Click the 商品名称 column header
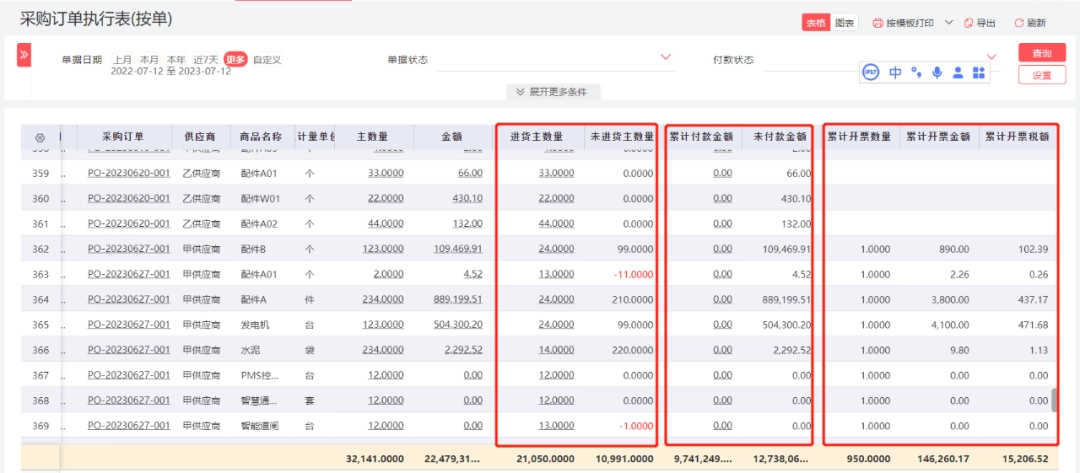Viewport: 1080px width, 473px height. 260,136
